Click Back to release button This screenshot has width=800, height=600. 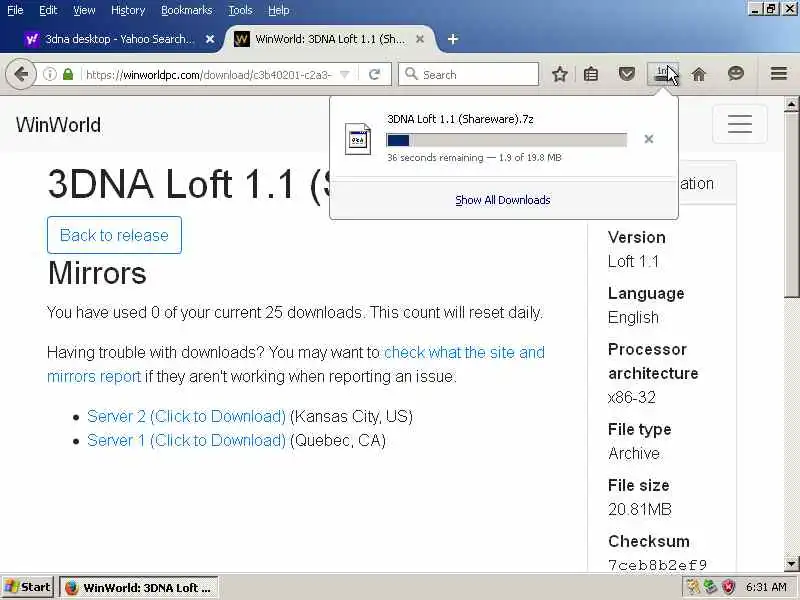tap(114, 235)
